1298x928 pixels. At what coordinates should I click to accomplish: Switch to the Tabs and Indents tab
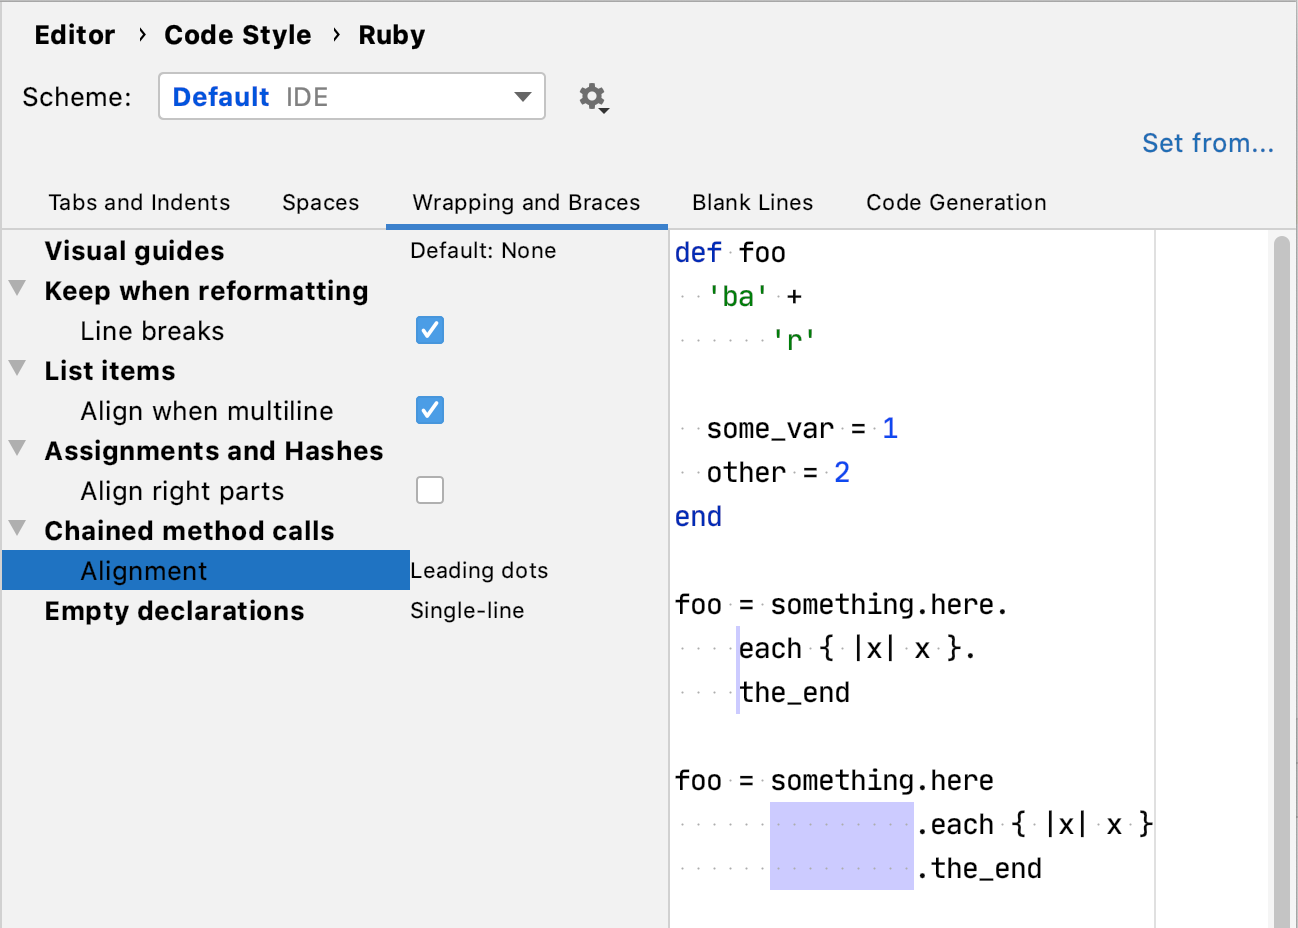coord(139,202)
